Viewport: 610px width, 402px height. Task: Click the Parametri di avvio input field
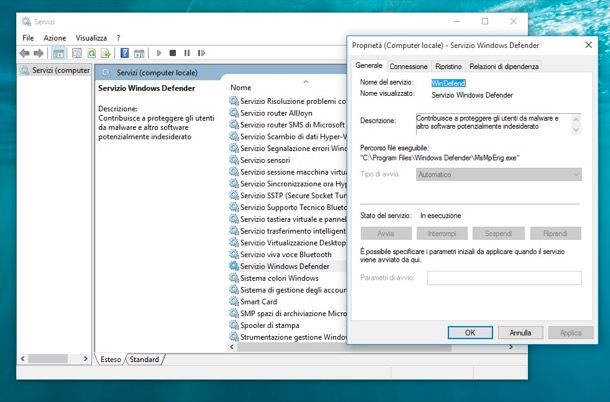click(x=504, y=278)
